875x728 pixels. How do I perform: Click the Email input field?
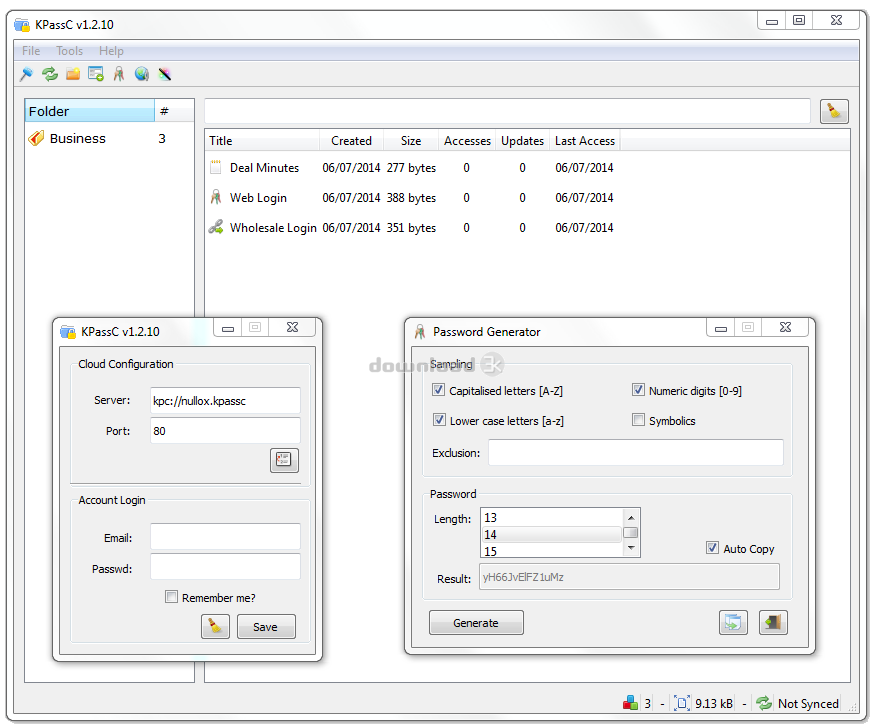coord(225,537)
